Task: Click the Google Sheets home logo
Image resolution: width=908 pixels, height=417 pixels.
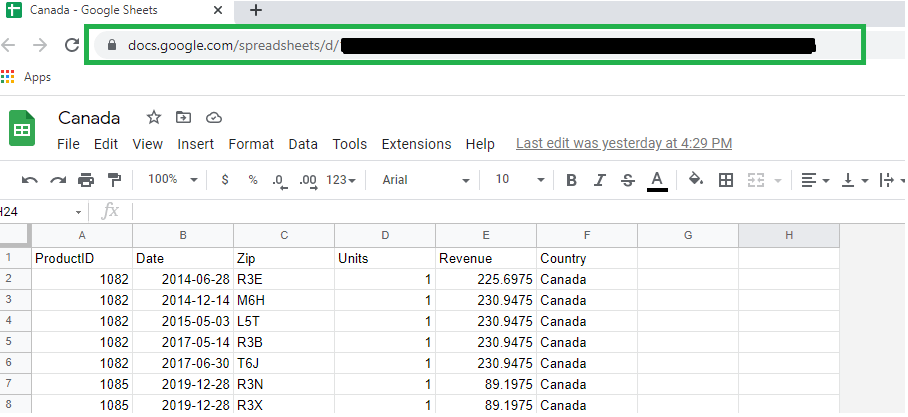Action: (23, 130)
